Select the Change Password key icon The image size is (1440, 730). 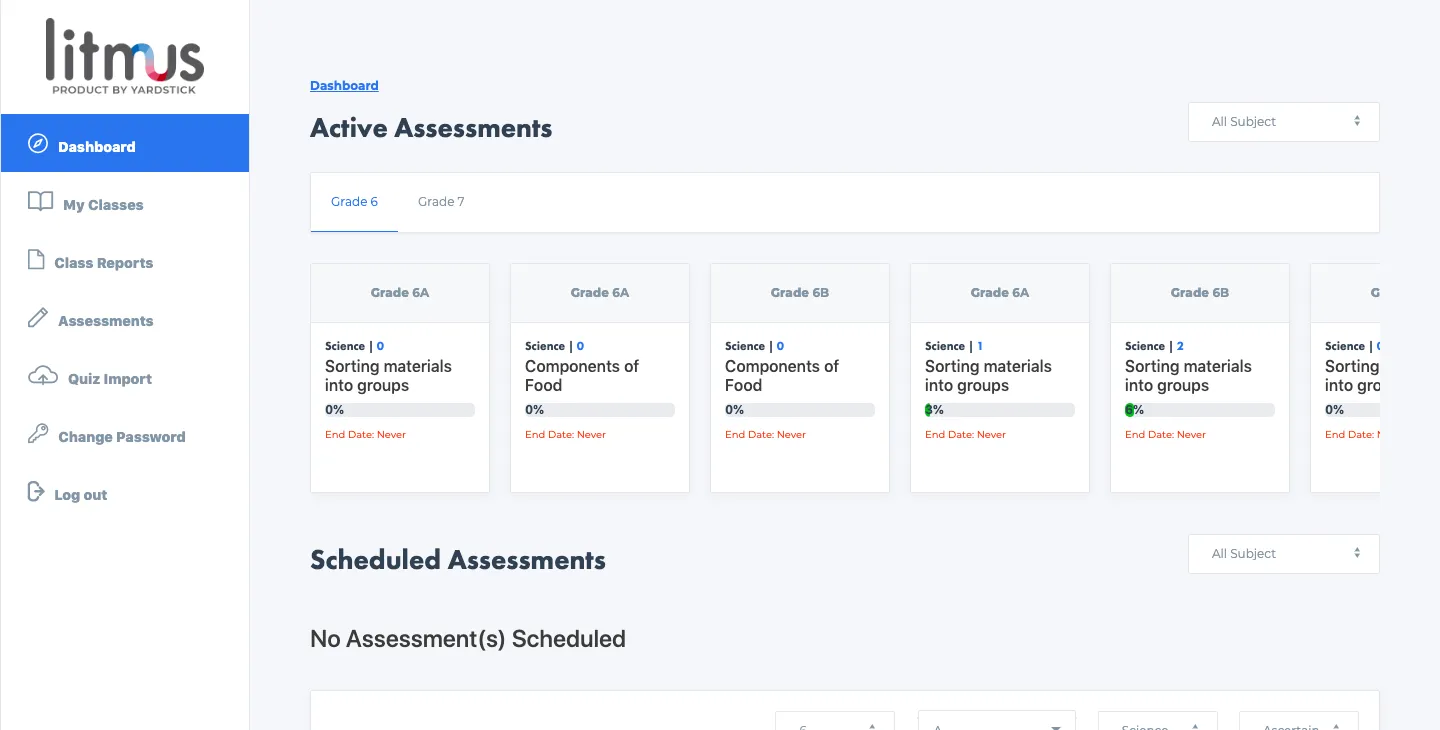click(39, 435)
